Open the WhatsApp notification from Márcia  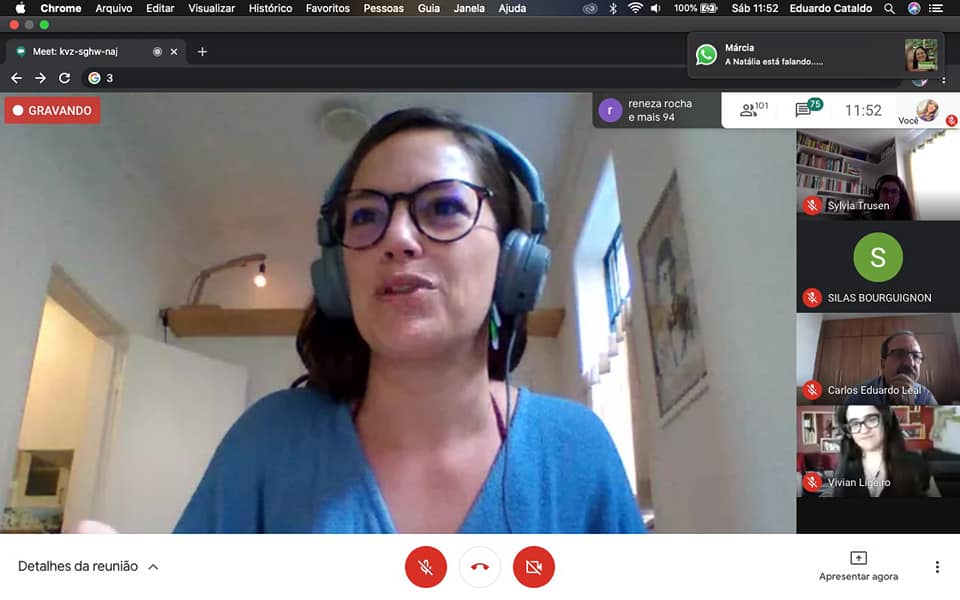pos(816,54)
